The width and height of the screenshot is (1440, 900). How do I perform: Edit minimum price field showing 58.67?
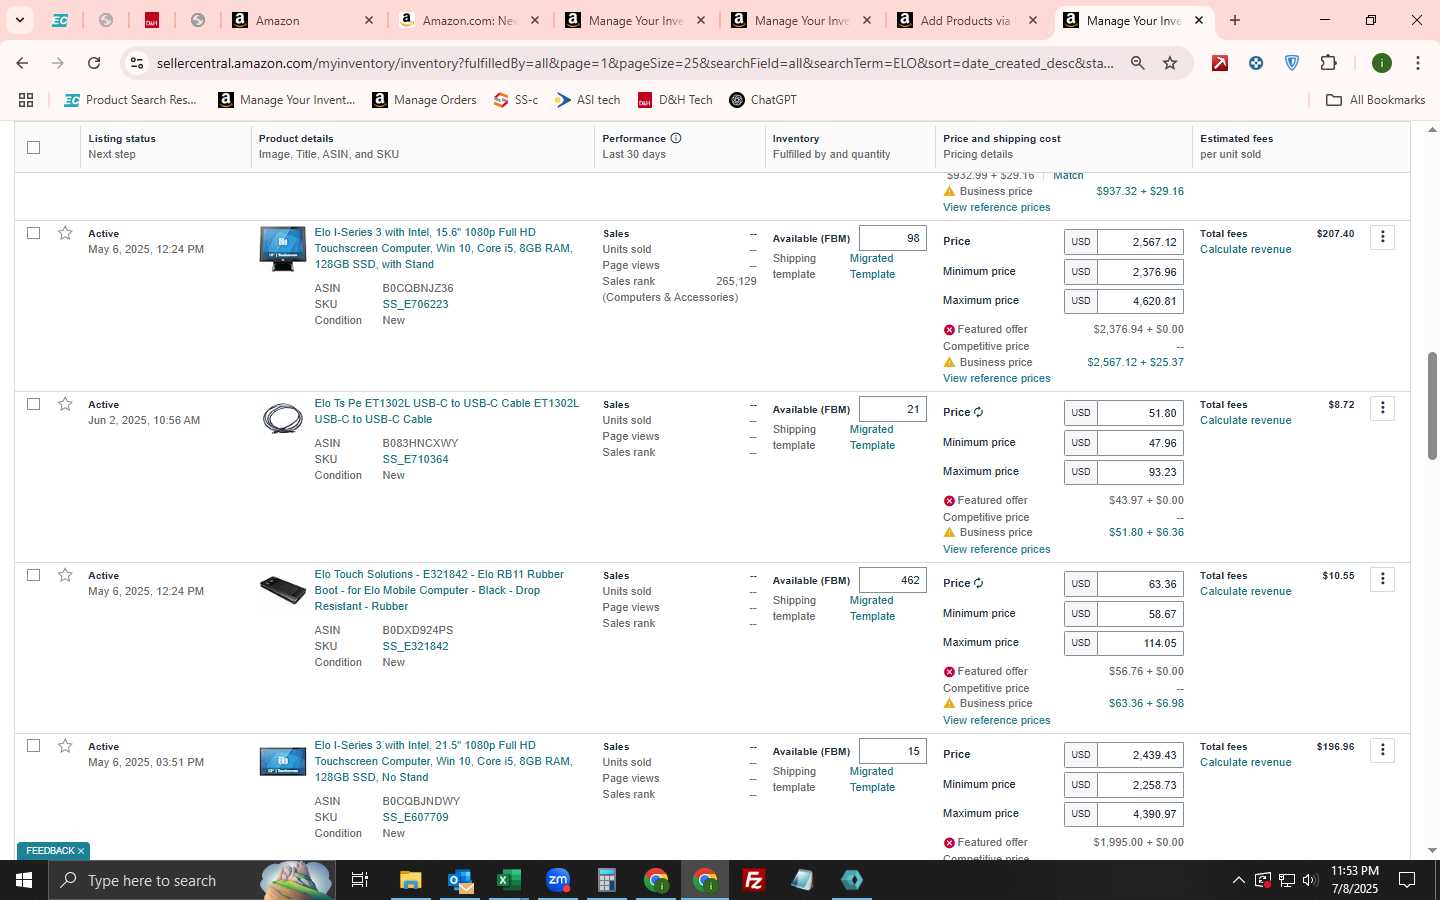1140,614
